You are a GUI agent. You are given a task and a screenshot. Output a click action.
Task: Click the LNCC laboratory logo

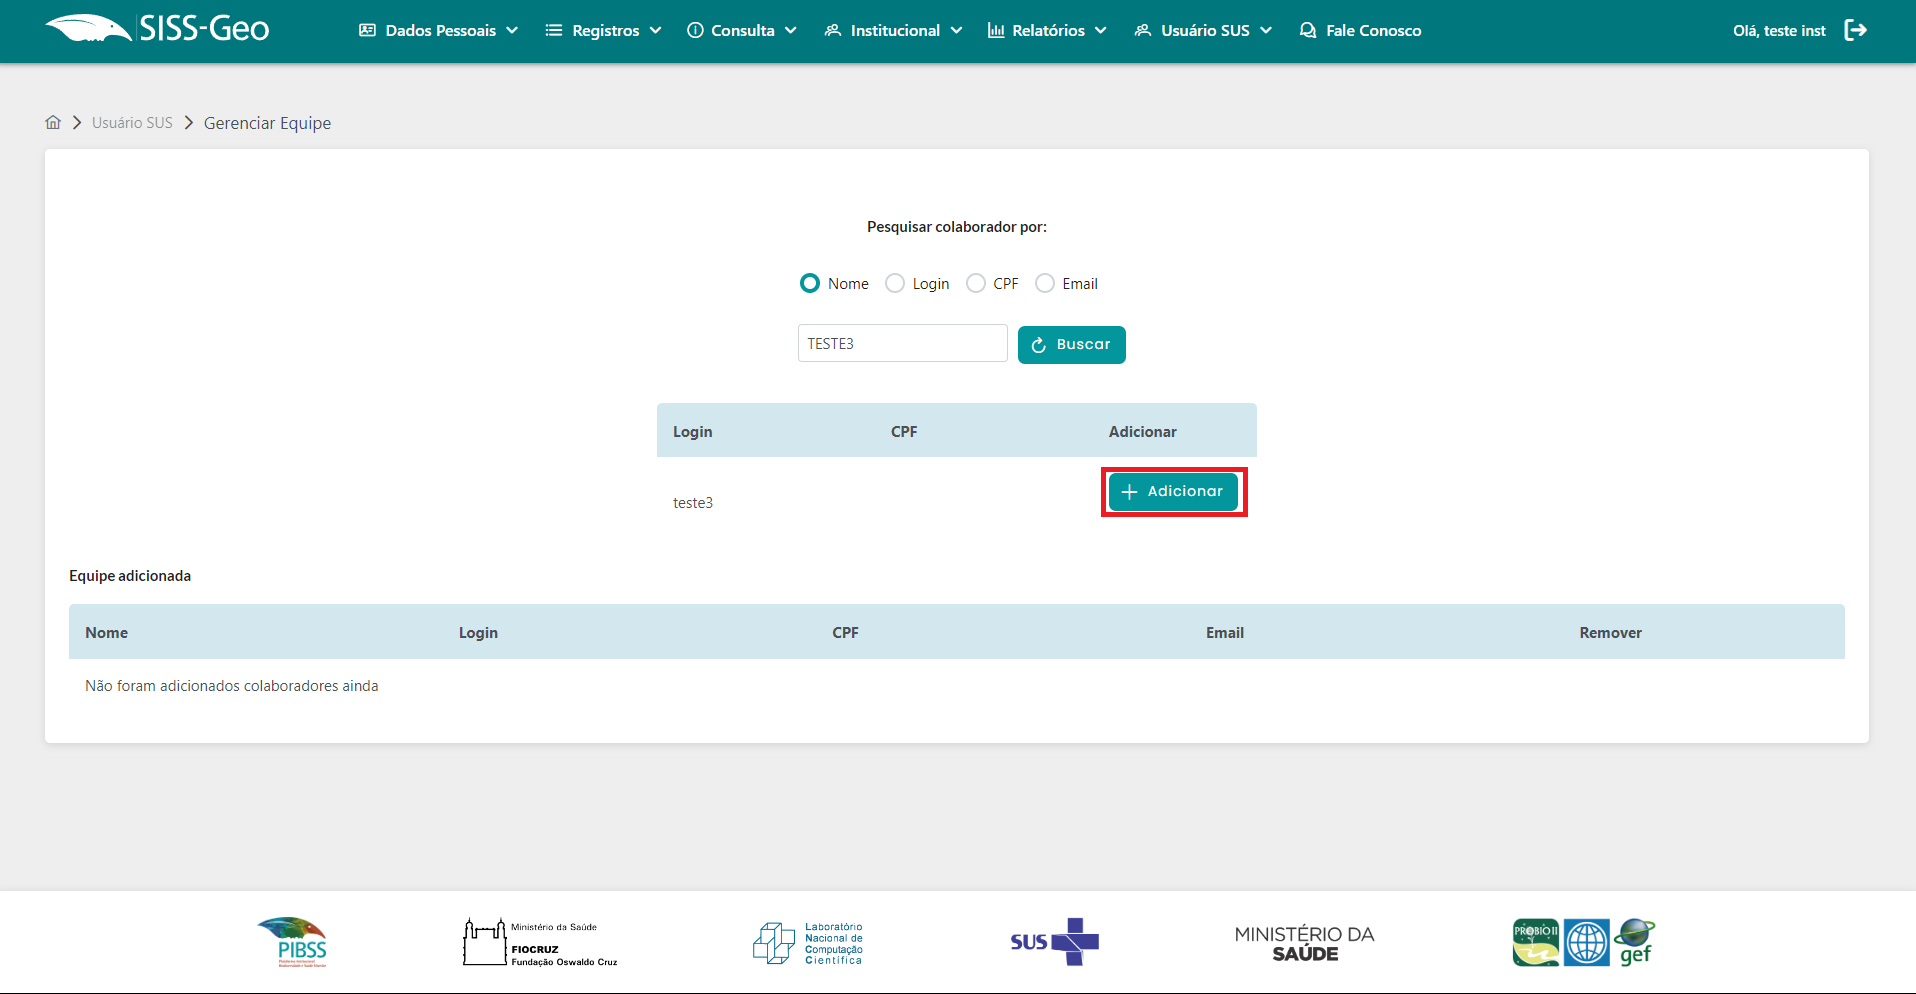click(x=808, y=943)
